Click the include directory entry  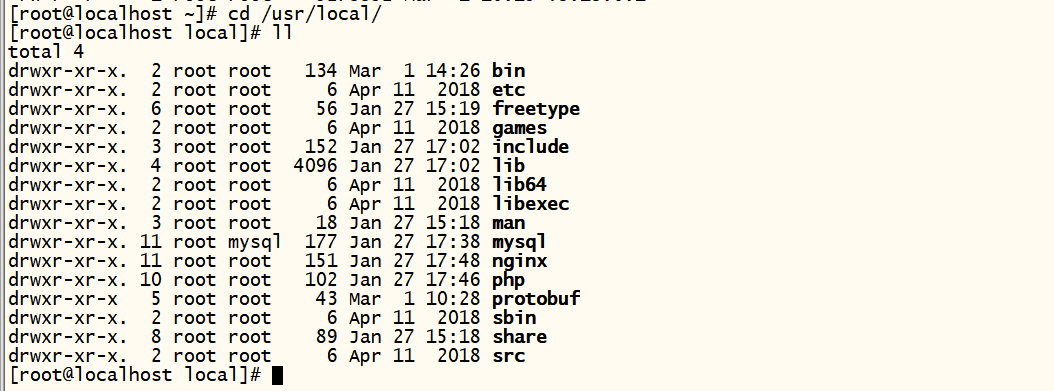[x=530, y=146]
